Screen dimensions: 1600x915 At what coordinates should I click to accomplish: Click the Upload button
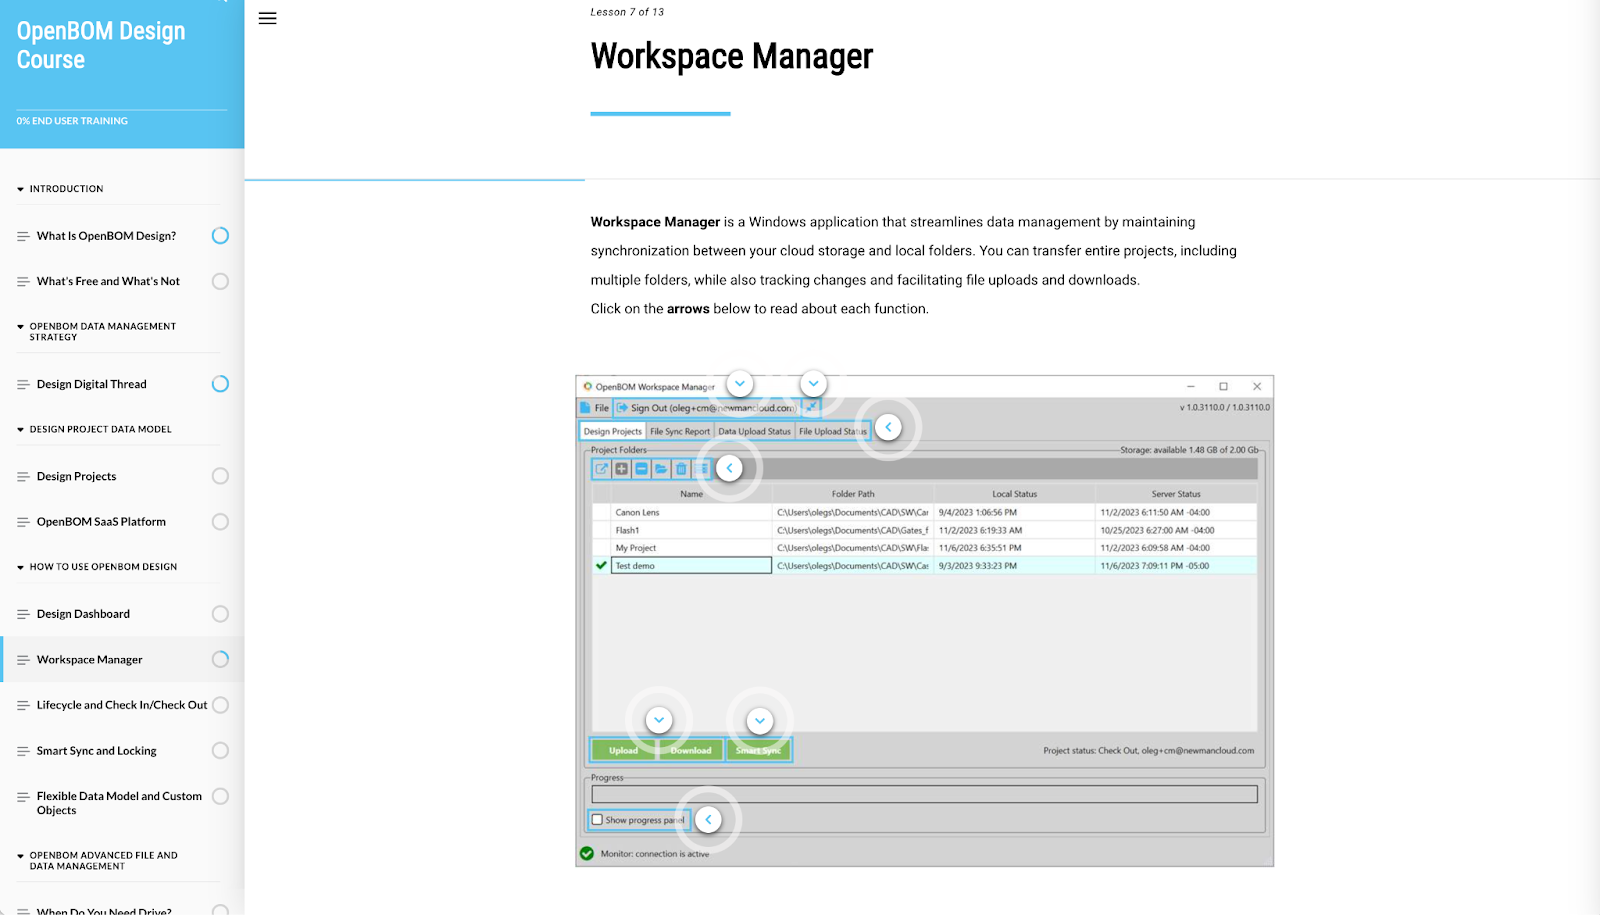(x=623, y=751)
